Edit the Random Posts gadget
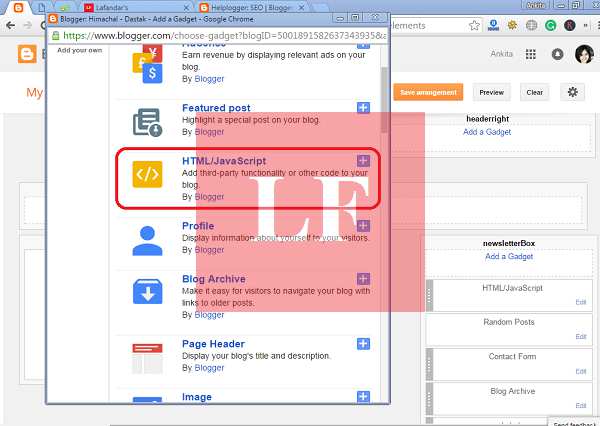Image resolution: width=600 pixels, height=426 pixels. [x=580, y=336]
